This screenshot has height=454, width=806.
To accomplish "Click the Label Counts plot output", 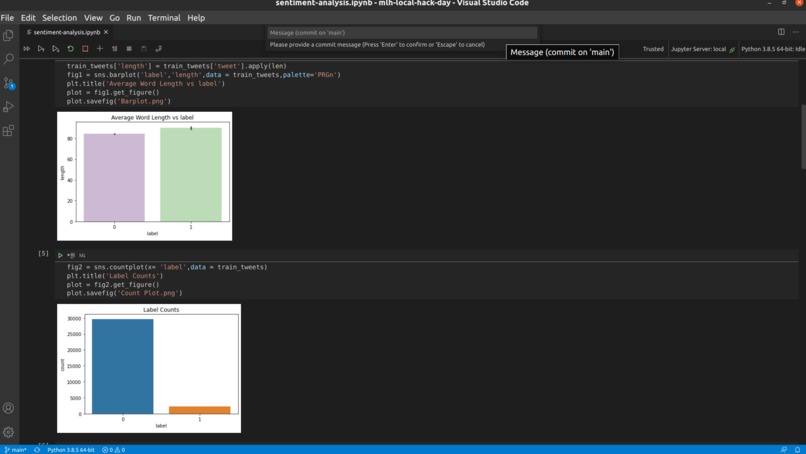I will click(x=149, y=368).
